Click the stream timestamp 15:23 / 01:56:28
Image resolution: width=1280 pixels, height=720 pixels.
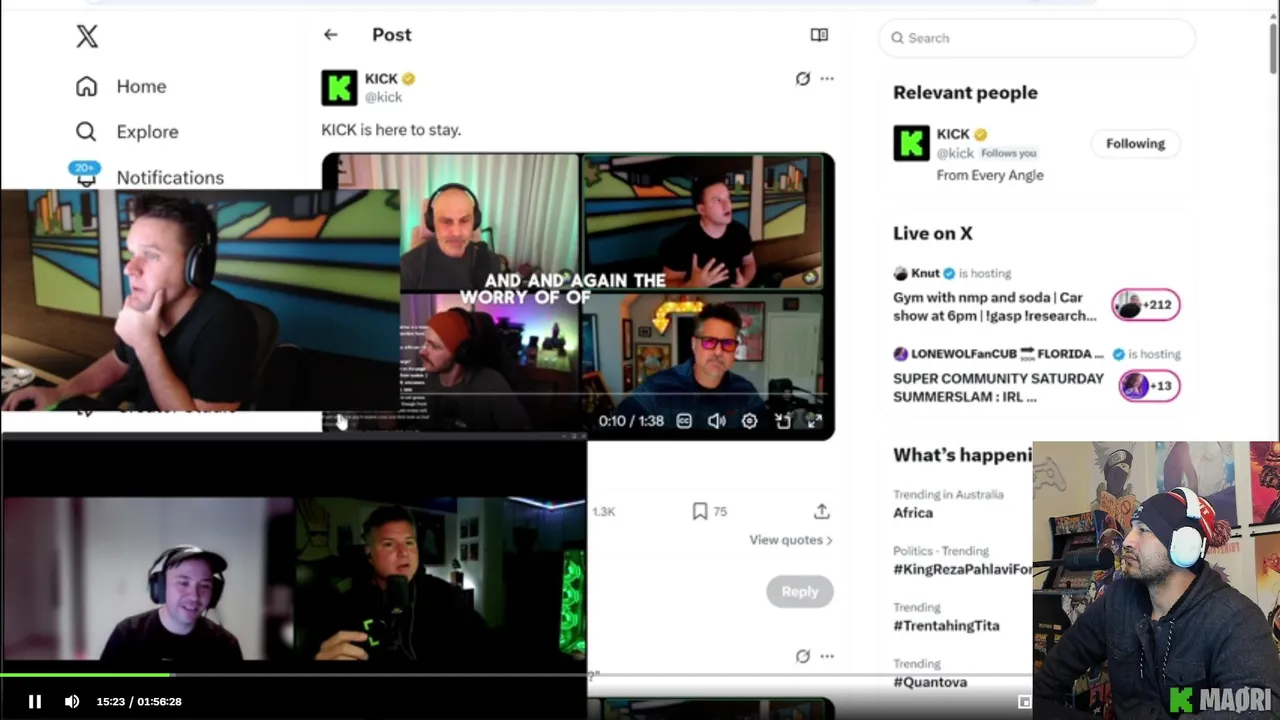pyautogui.click(x=139, y=702)
